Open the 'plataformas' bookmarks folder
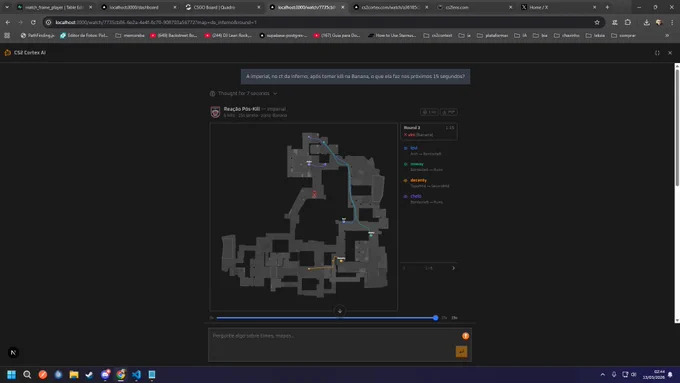 click(x=493, y=36)
